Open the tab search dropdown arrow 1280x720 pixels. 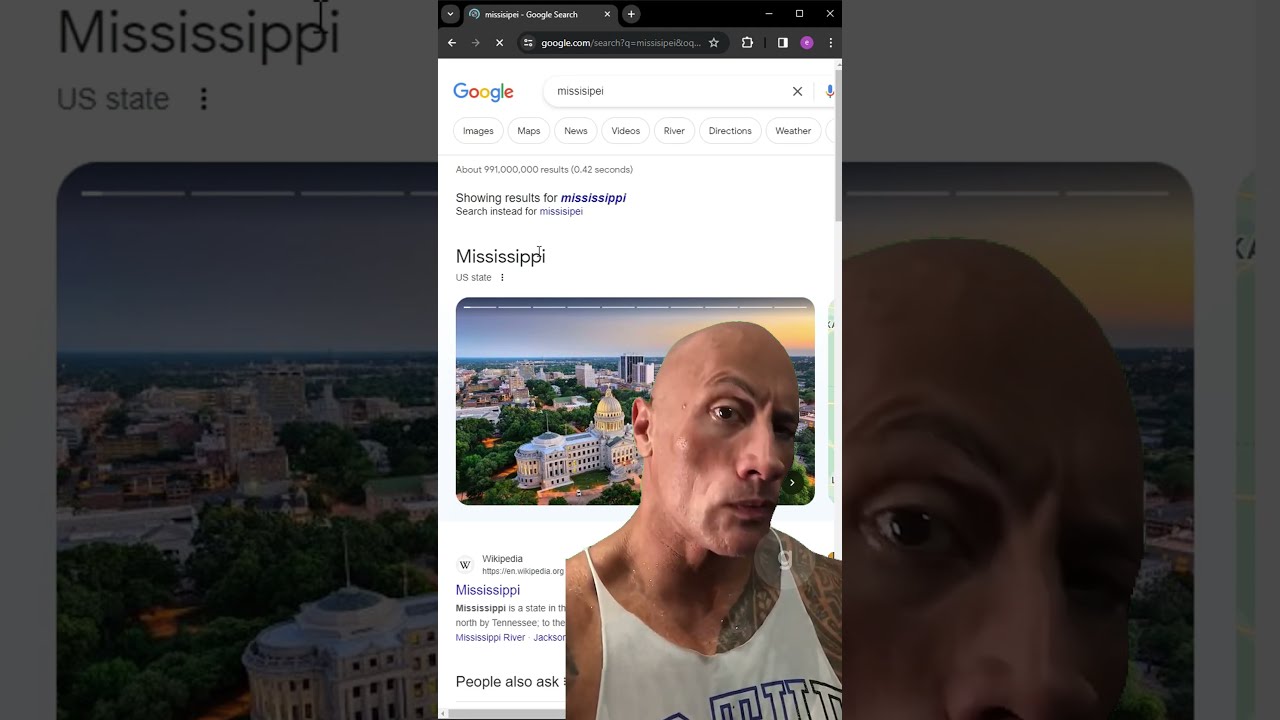(x=451, y=14)
